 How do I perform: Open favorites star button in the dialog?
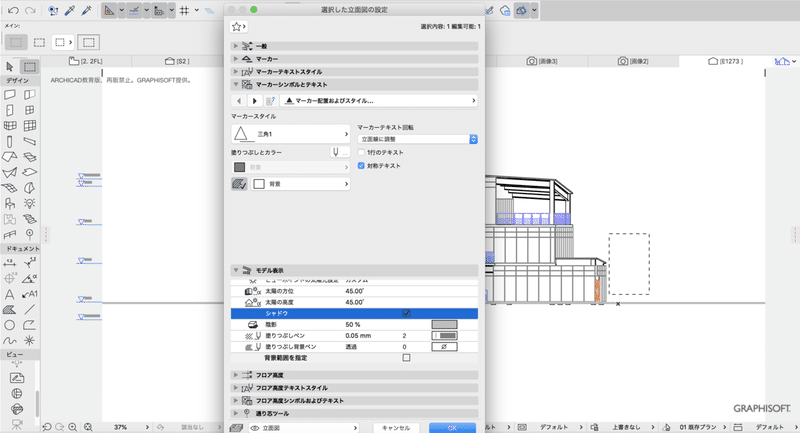[238, 27]
